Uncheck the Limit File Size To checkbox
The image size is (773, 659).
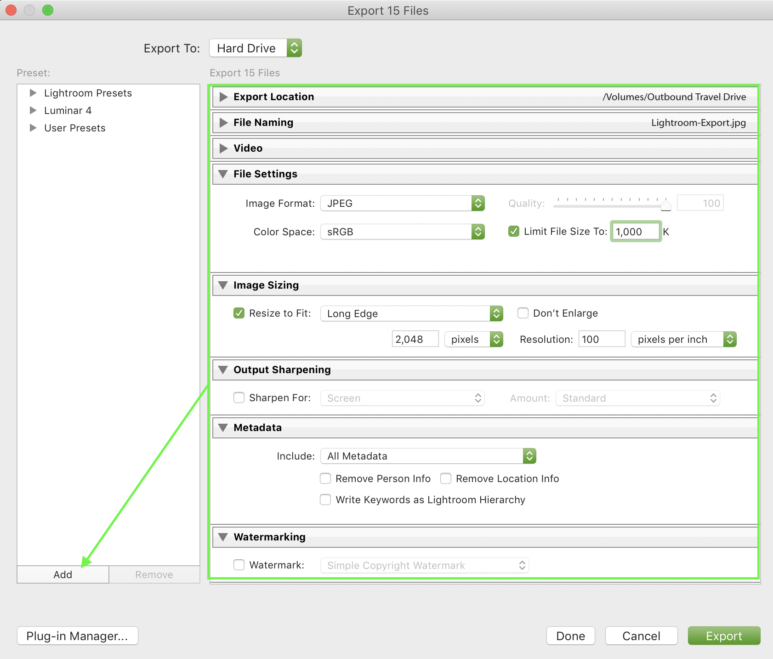click(515, 232)
